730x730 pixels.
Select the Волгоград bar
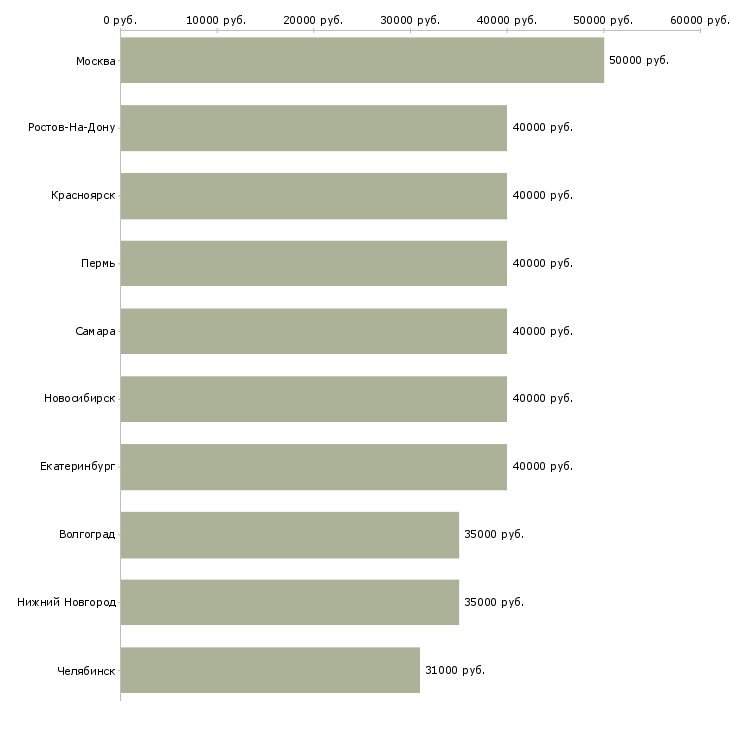click(x=289, y=535)
